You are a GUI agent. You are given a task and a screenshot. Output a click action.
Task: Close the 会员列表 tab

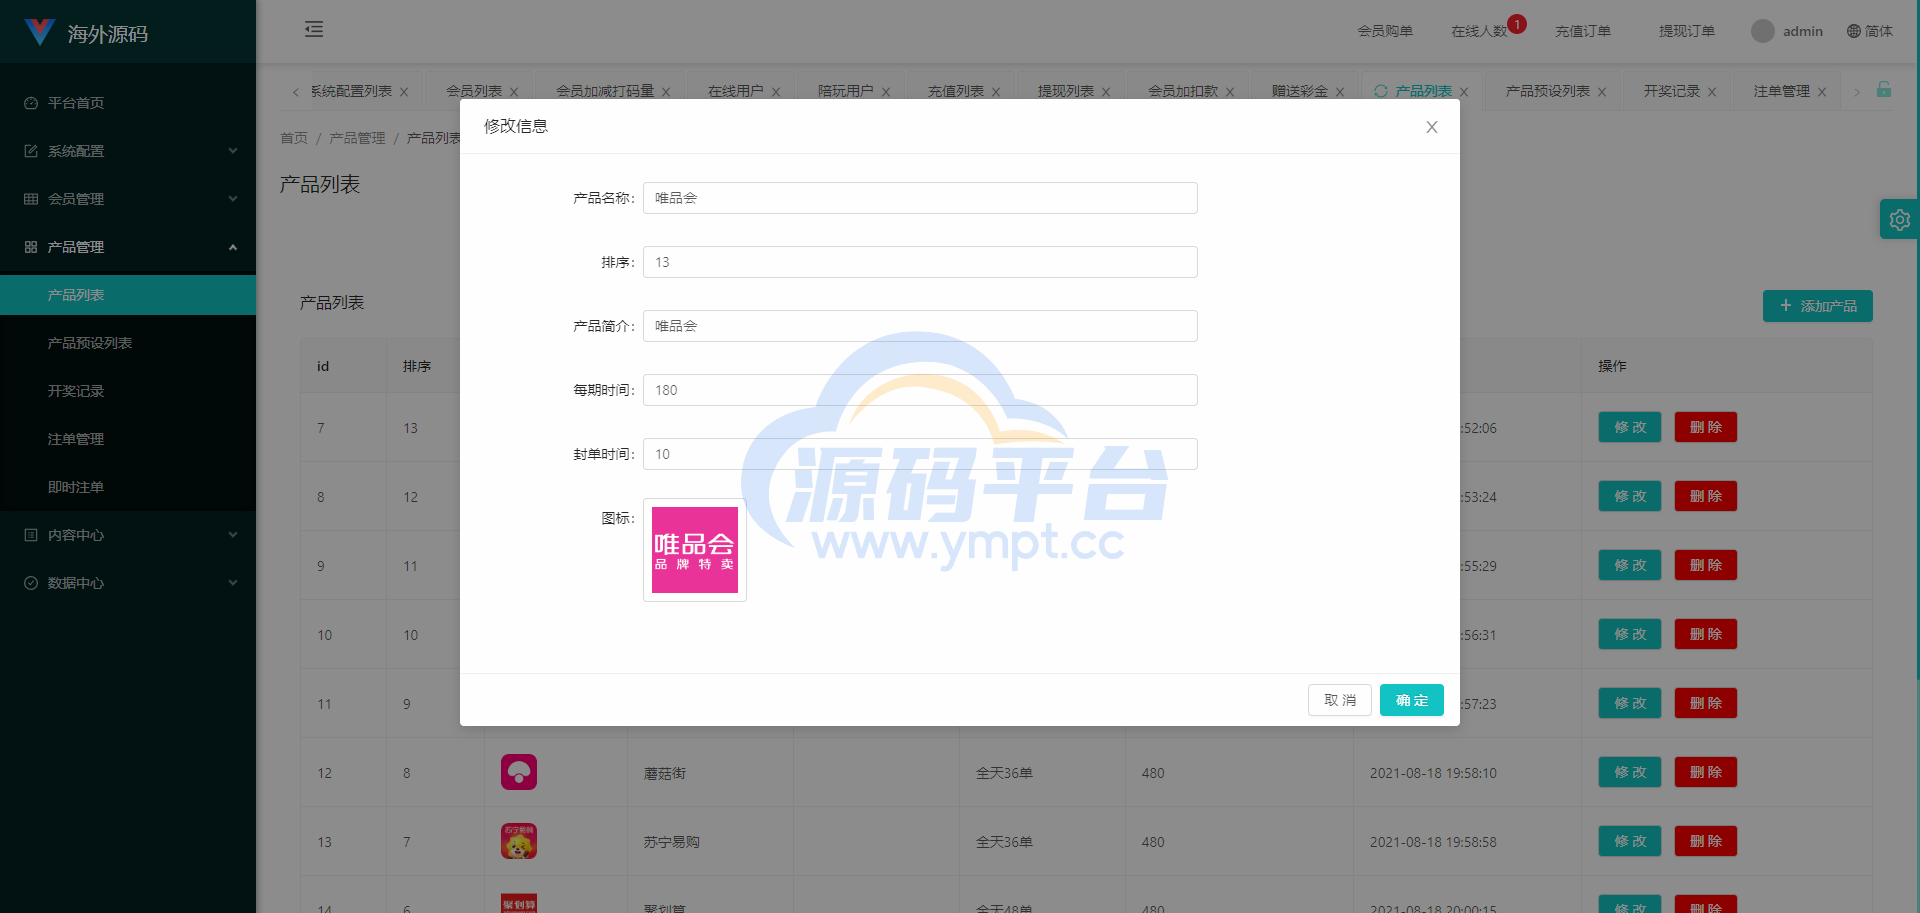point(514,92)
